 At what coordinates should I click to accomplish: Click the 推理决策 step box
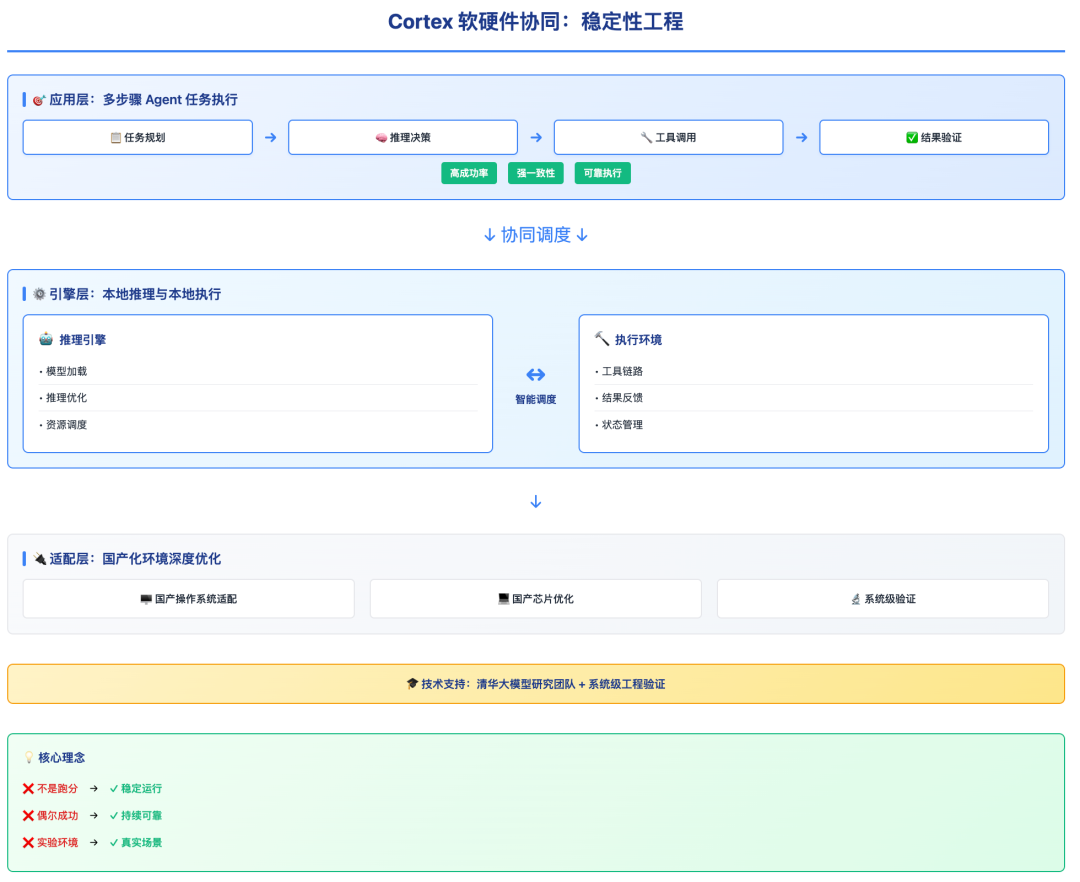[403, 138]
